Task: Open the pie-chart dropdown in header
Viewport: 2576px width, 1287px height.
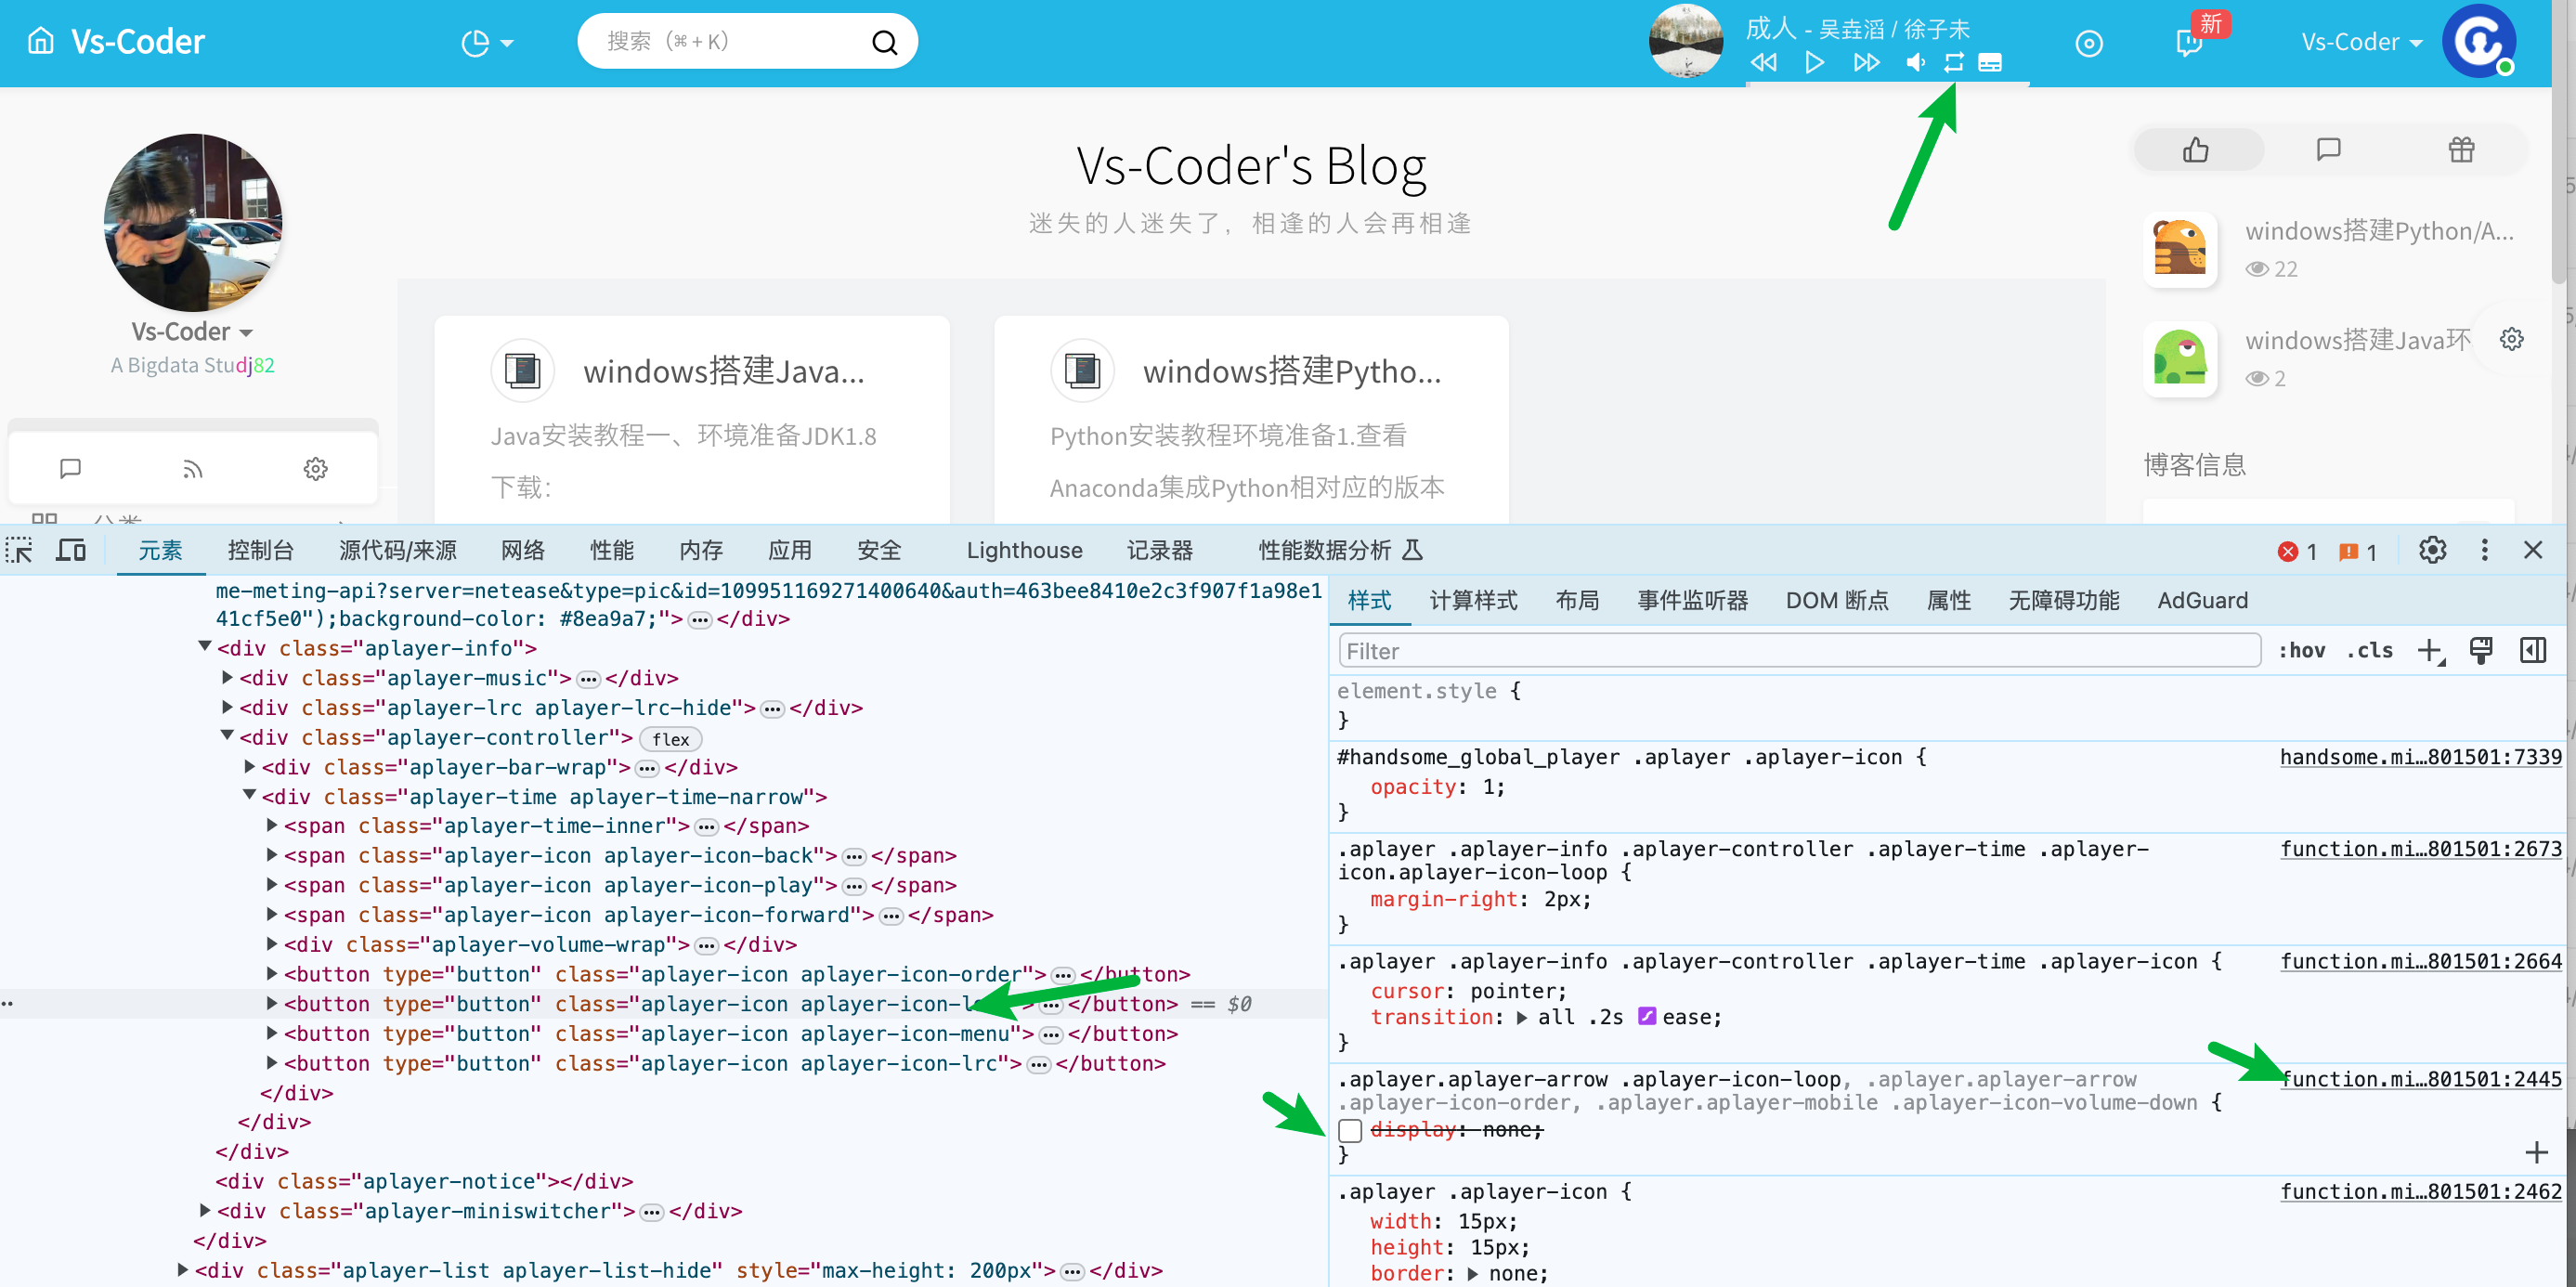Action: 487,43
